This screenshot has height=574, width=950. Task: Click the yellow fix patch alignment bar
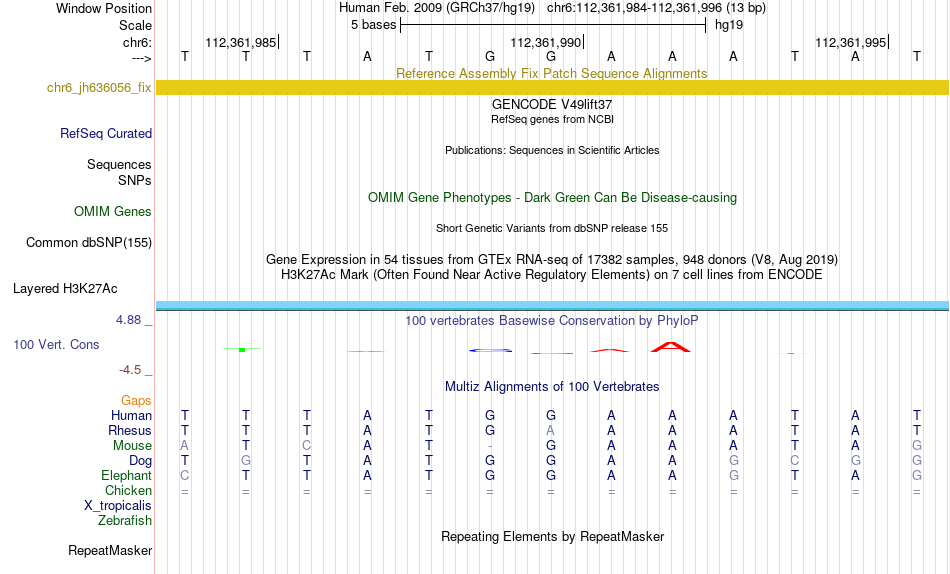(x=552, y=87)
